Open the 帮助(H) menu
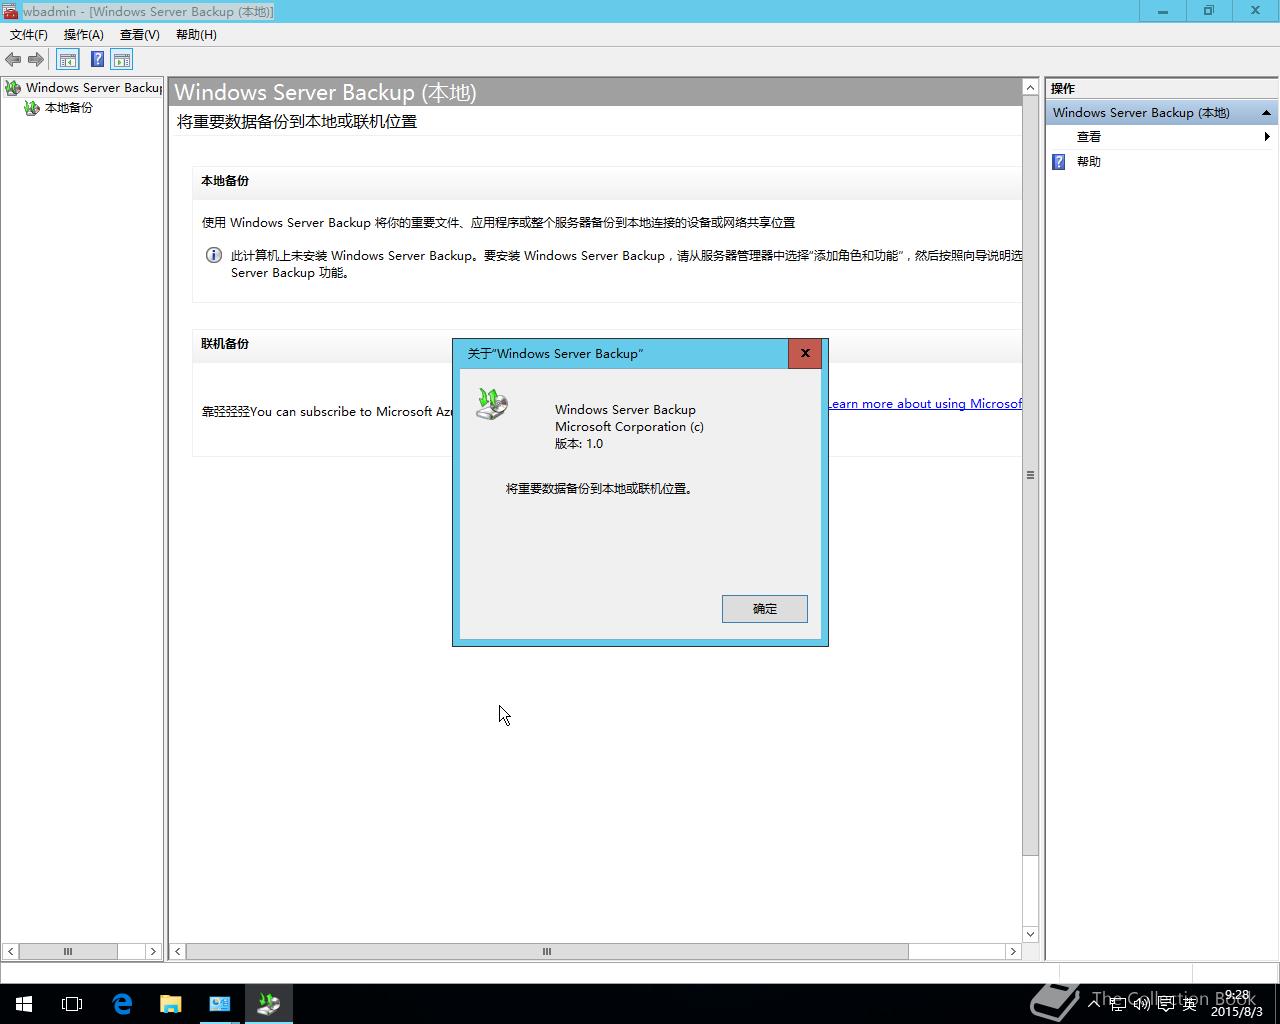Image resolution: width=1280 pixels, height=1024 pixels. tap(196, 34)
